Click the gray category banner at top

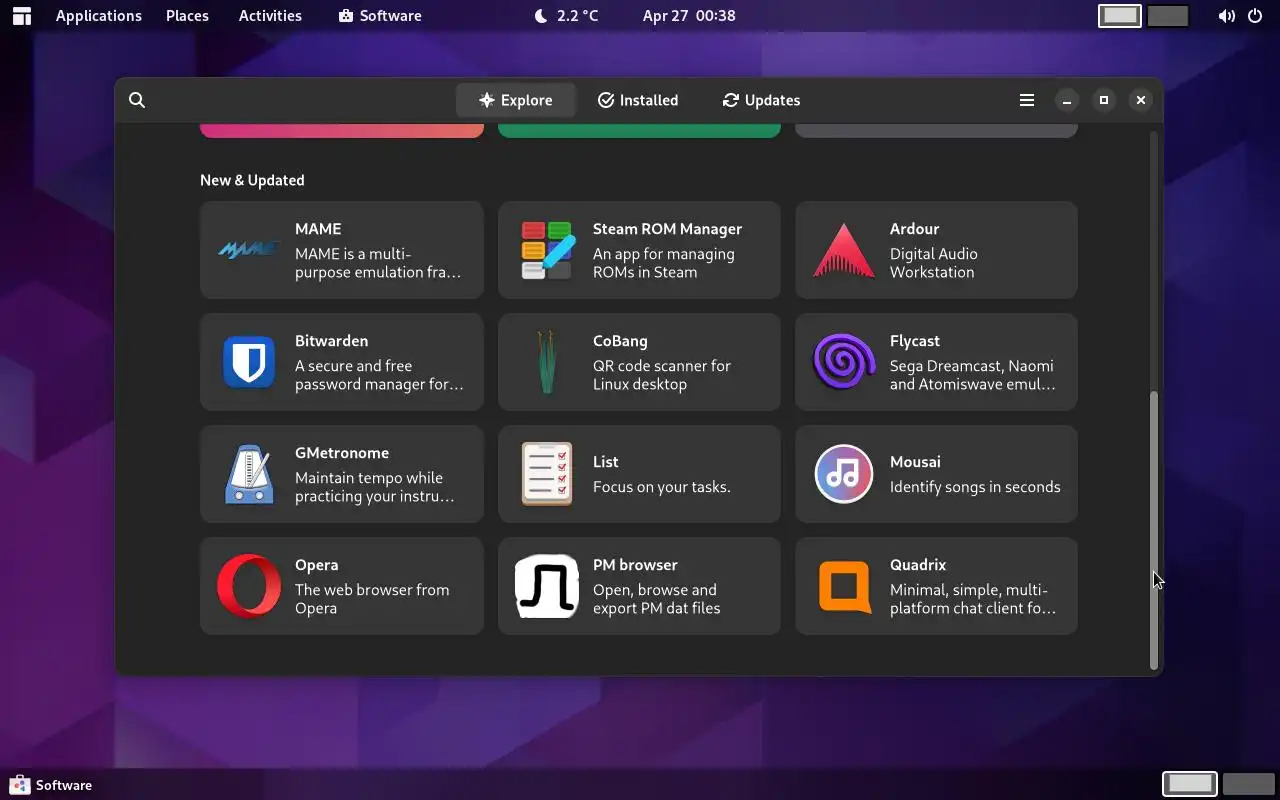[936, 130]
